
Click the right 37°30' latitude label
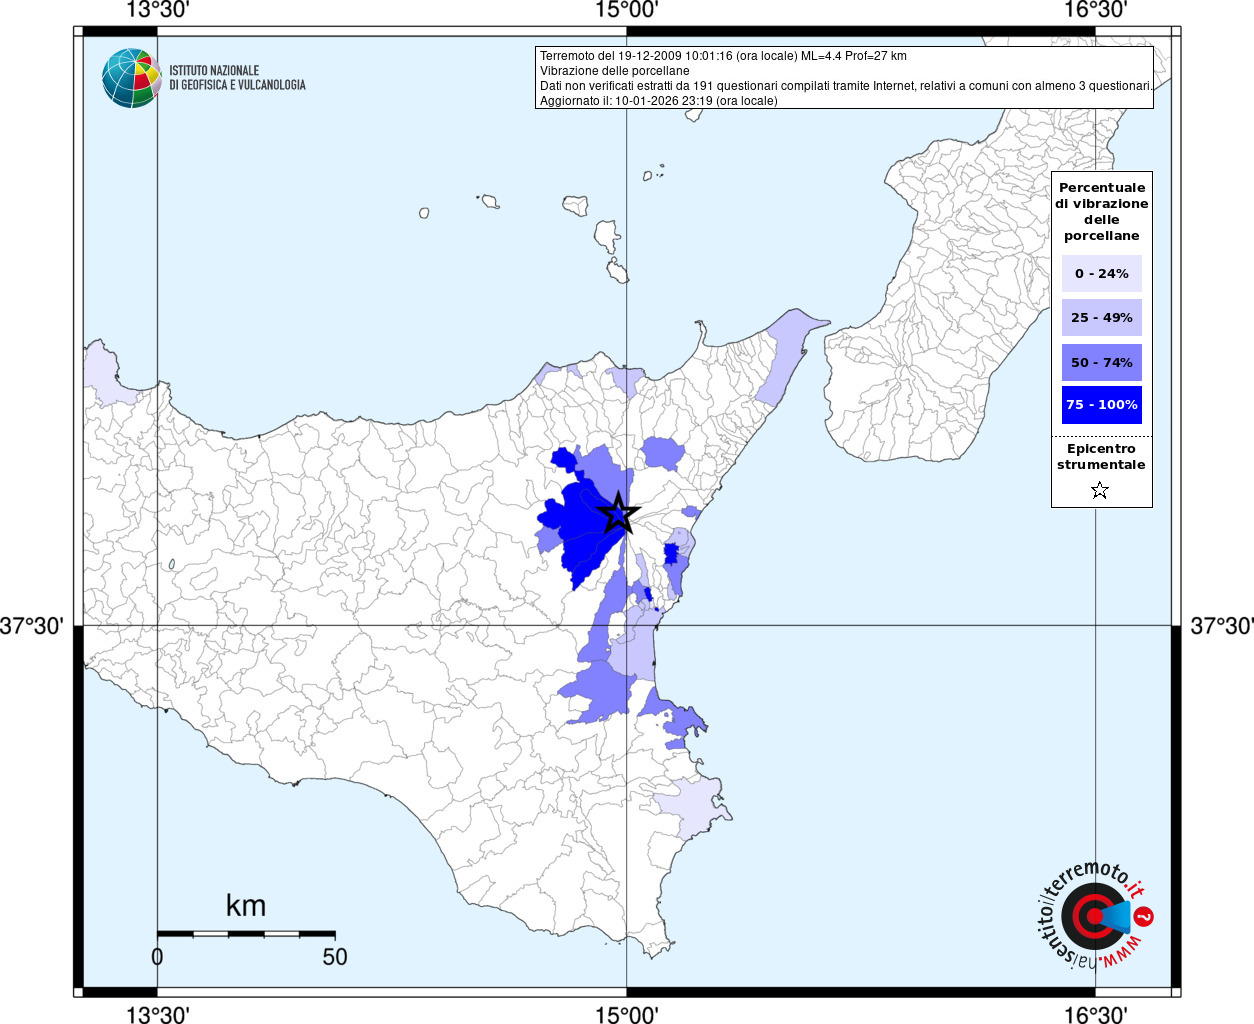point(1221,626)
